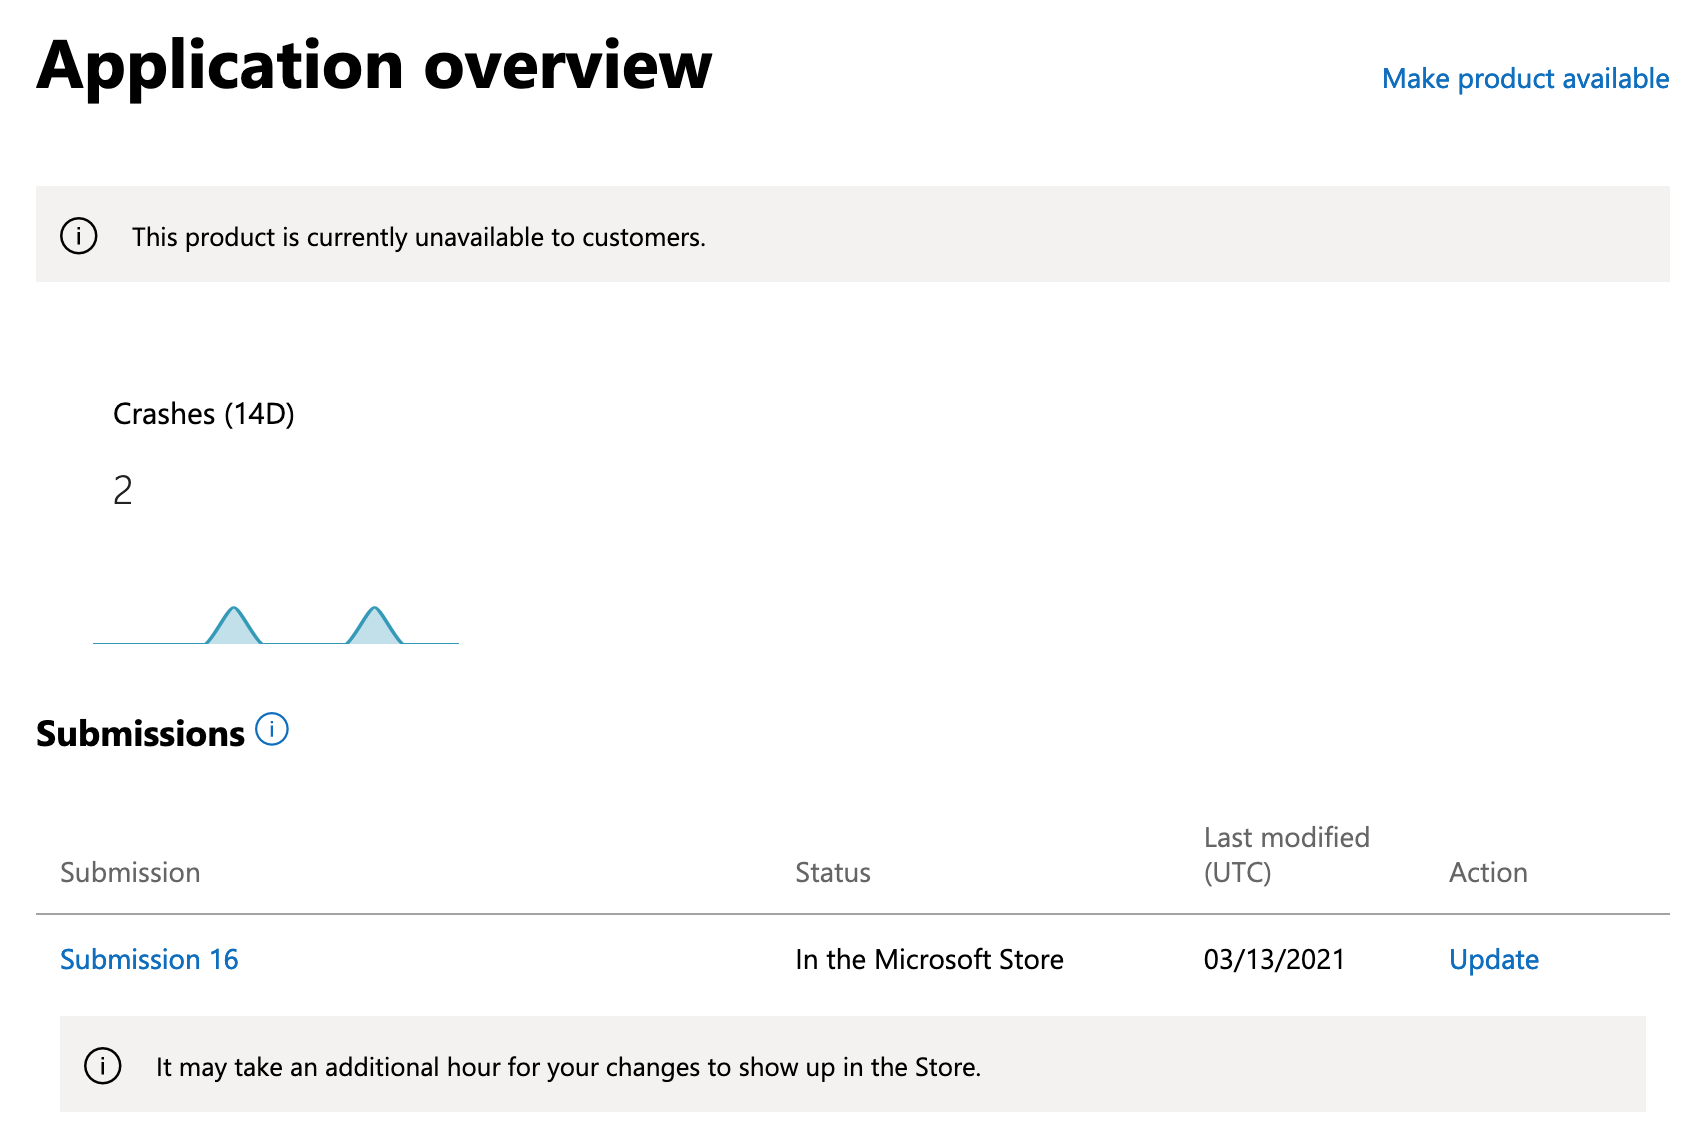Image resolution: width=1694 pixels, height=1138 pixels.
Task: Click the crash count number 2
Action: pyautogui.click(x=123, y=491)
